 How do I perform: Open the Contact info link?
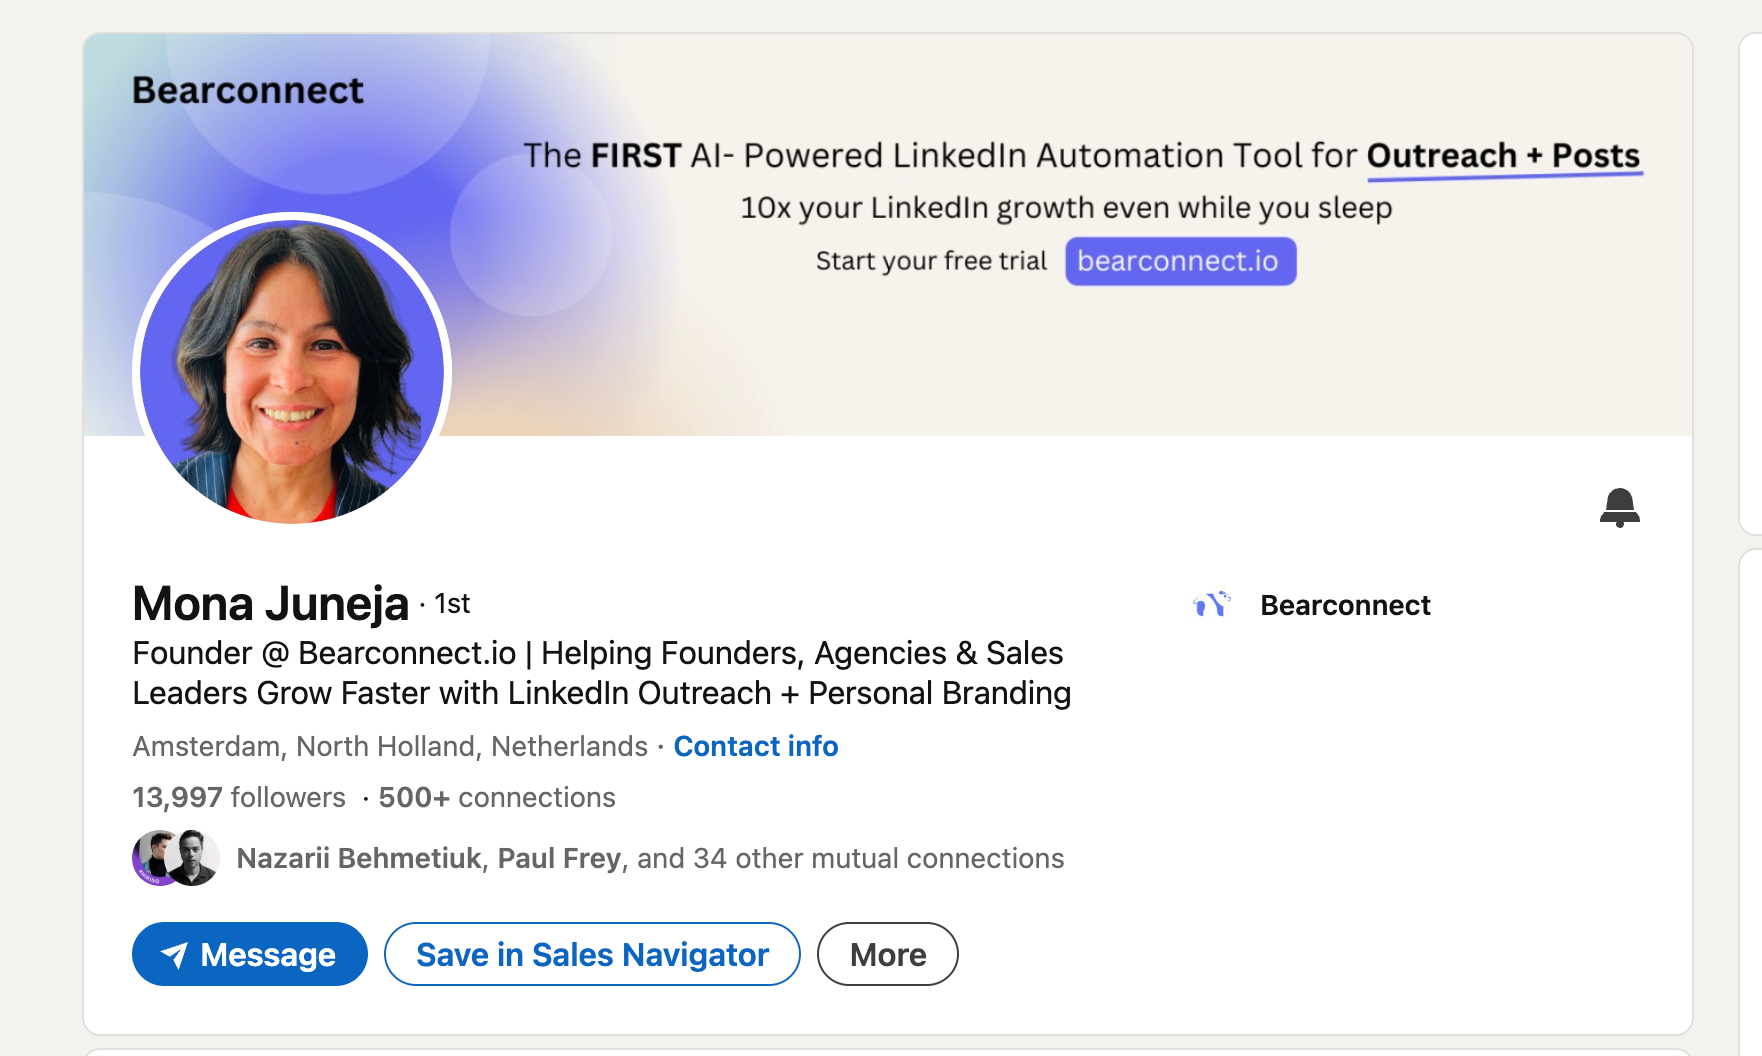coord(755,746)
